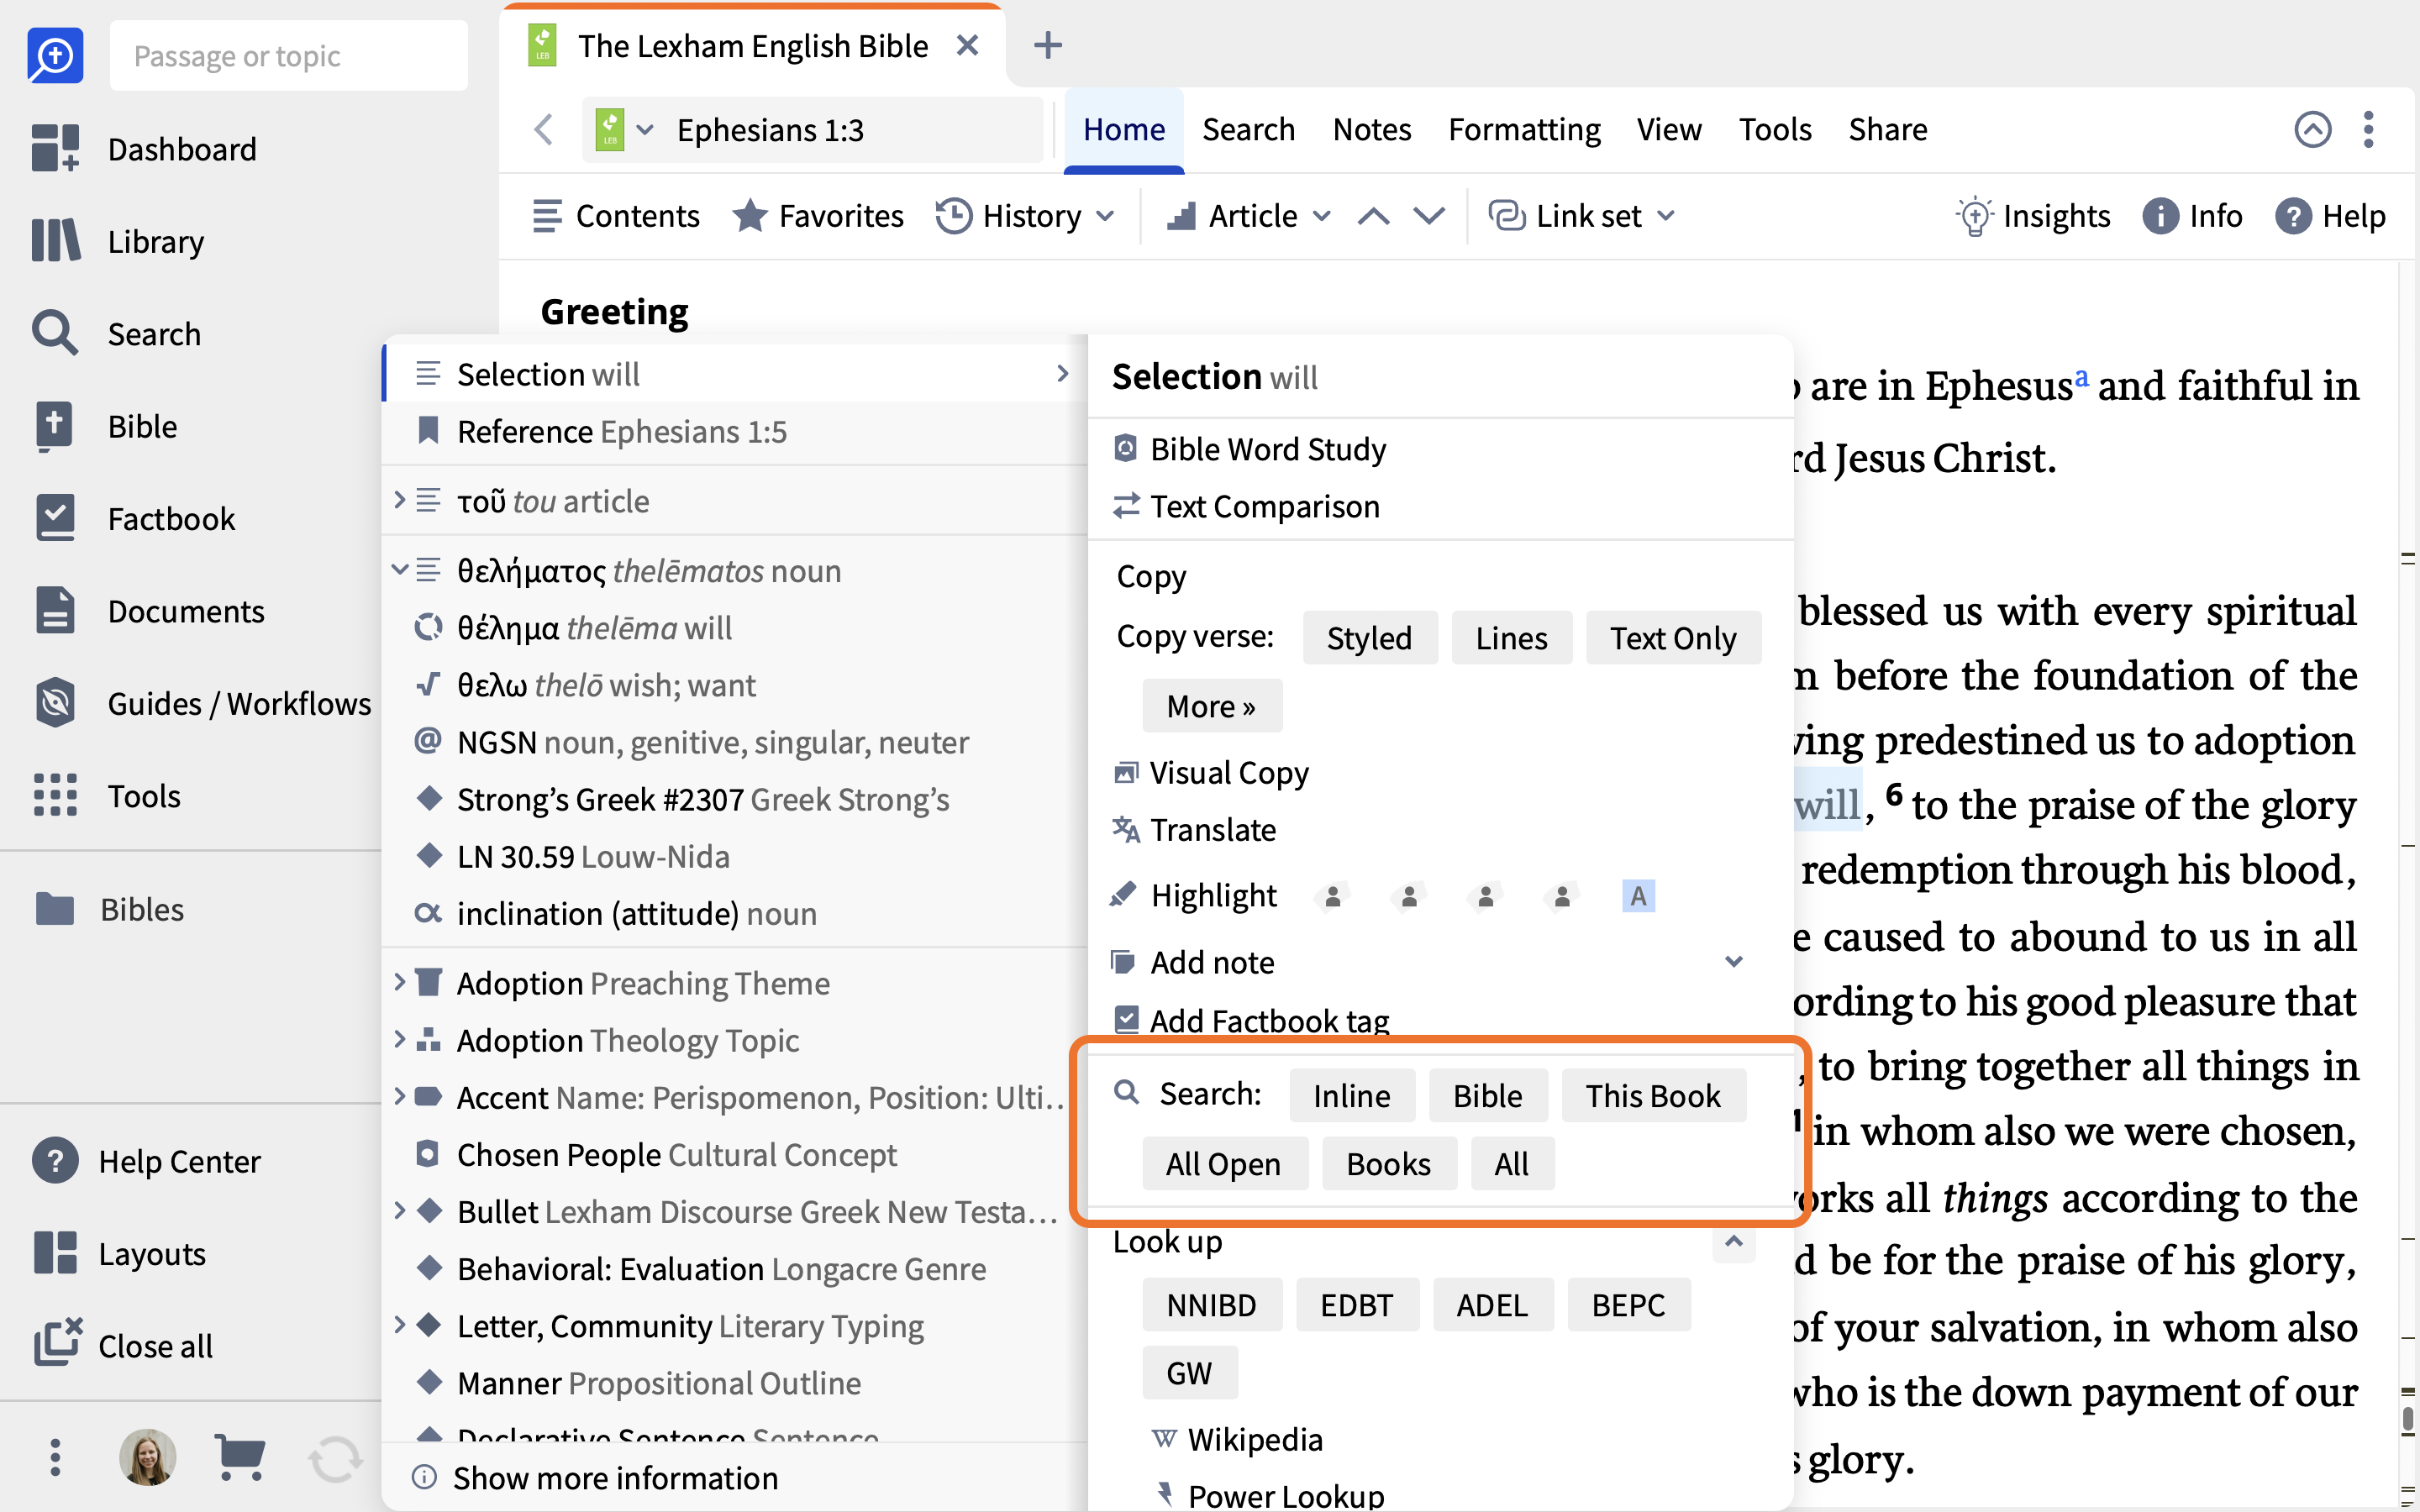The height and width of the screenshot is (1512, 2420).
Task: Switch to the View tab
Action: [1669, 129]
